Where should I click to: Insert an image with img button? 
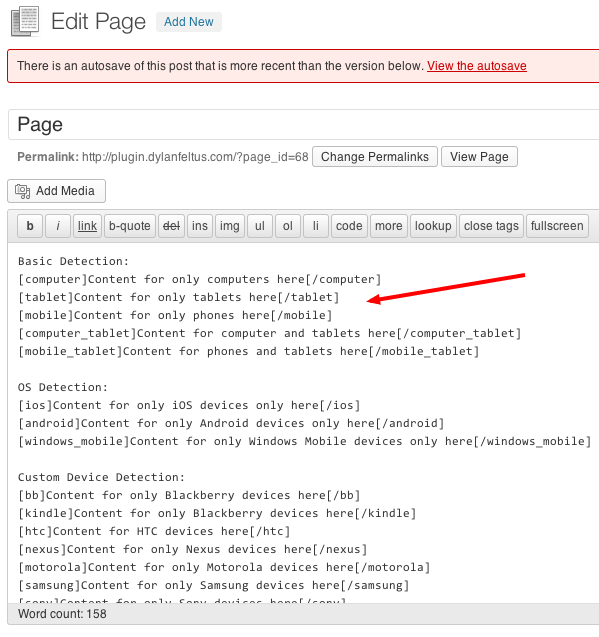(x=230, y=226)
